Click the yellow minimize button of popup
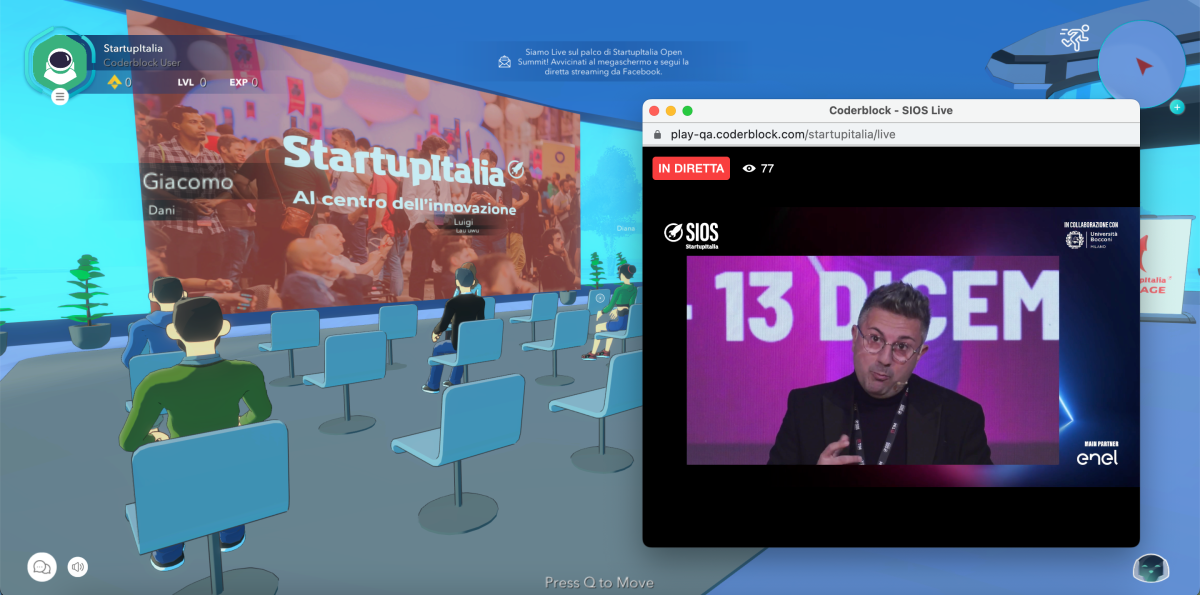 pos(671,110)
